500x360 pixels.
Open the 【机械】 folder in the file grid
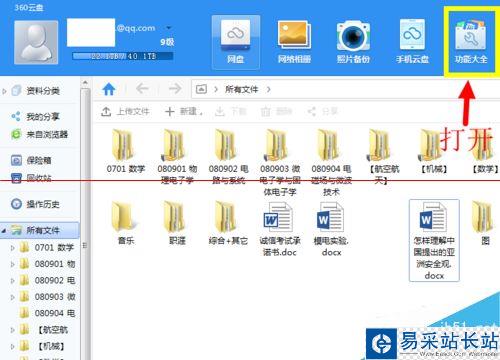[x=434, y=152]
